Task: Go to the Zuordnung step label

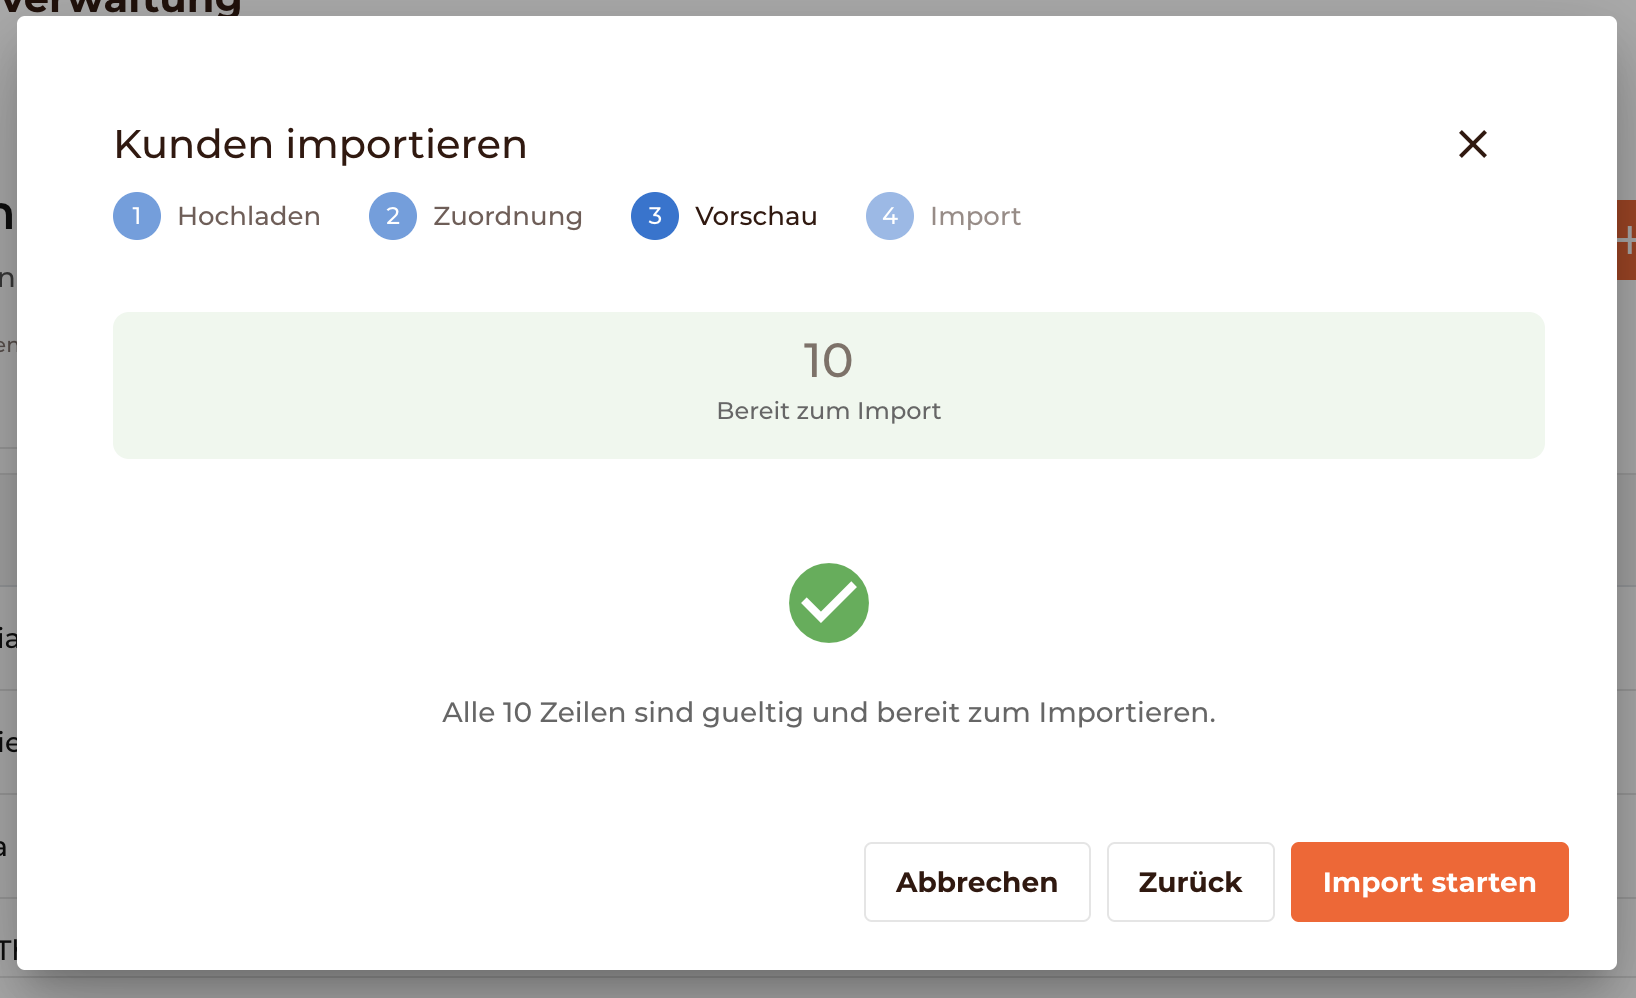Action: coord(508,217)
